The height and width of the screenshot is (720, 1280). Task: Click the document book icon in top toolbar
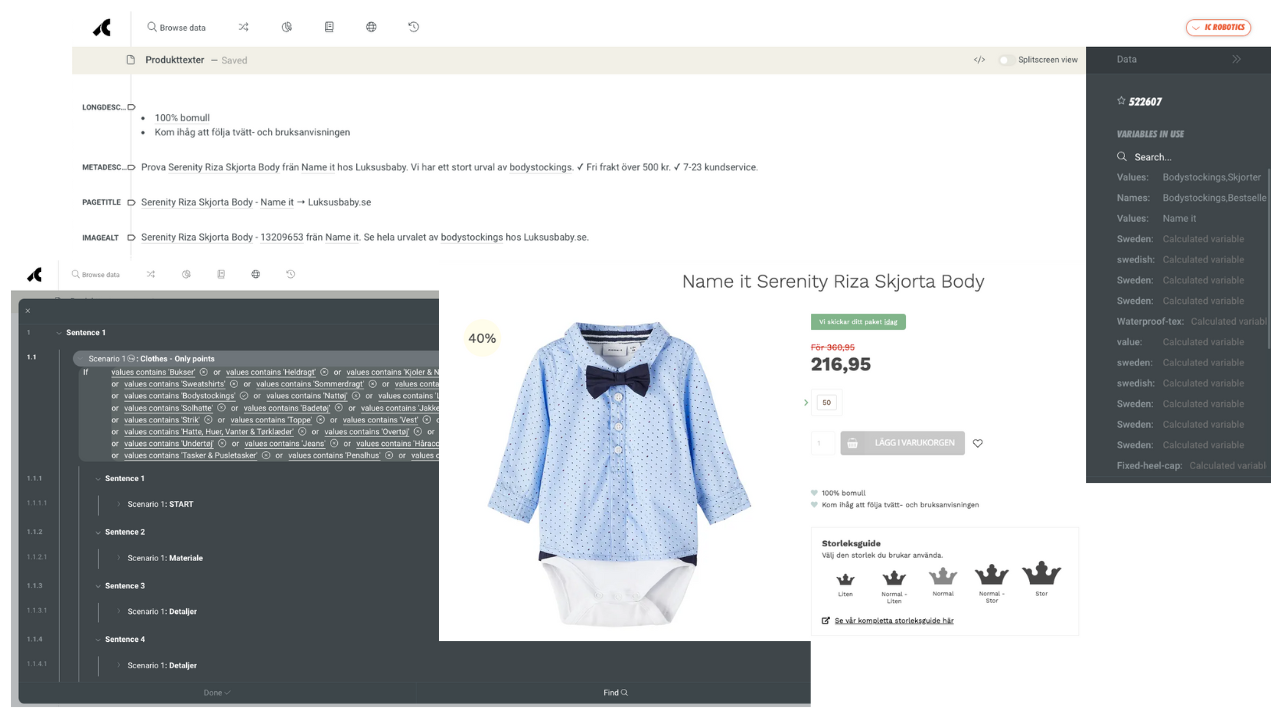pos(329,27)
